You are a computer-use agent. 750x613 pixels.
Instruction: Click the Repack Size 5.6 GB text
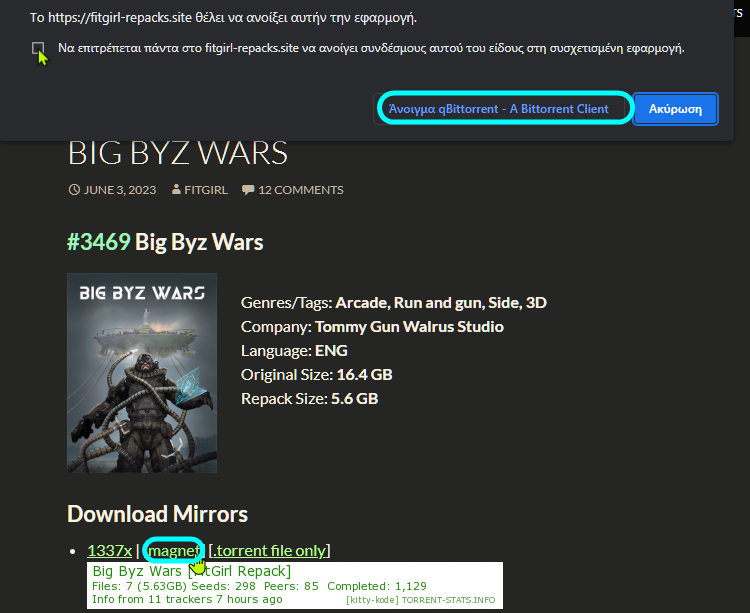coord(309,398)
